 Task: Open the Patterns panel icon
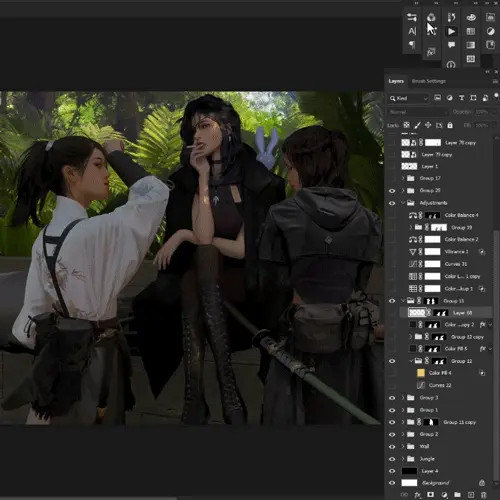[x=471, y=59]
